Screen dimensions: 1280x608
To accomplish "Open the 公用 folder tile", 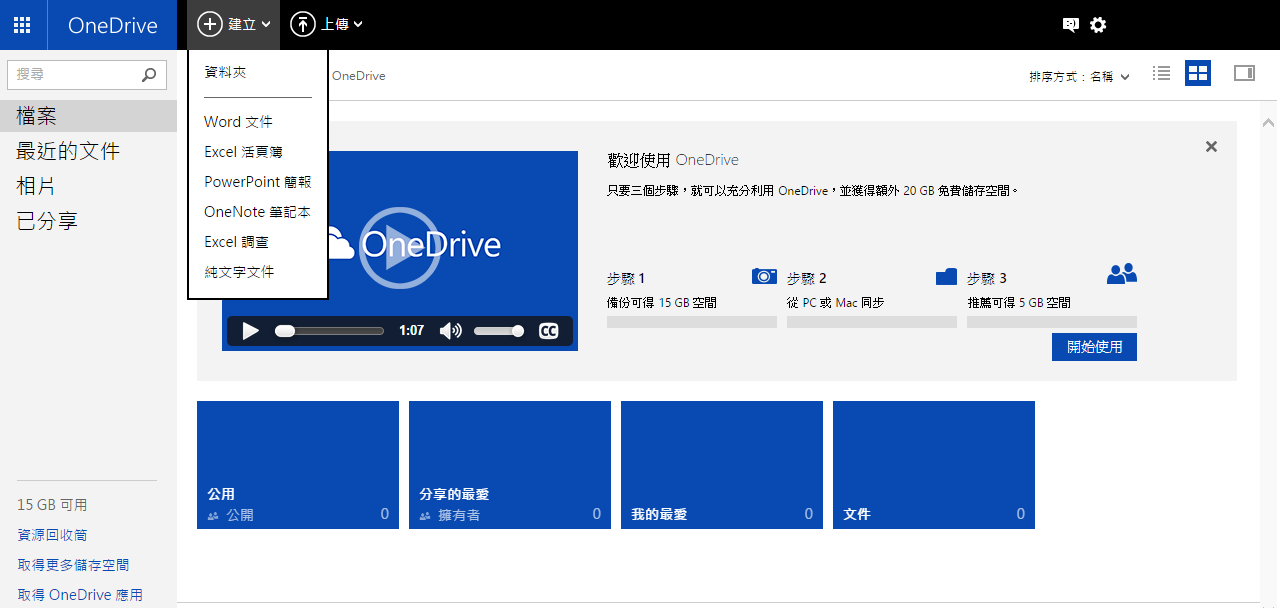I will coord(298,465).
